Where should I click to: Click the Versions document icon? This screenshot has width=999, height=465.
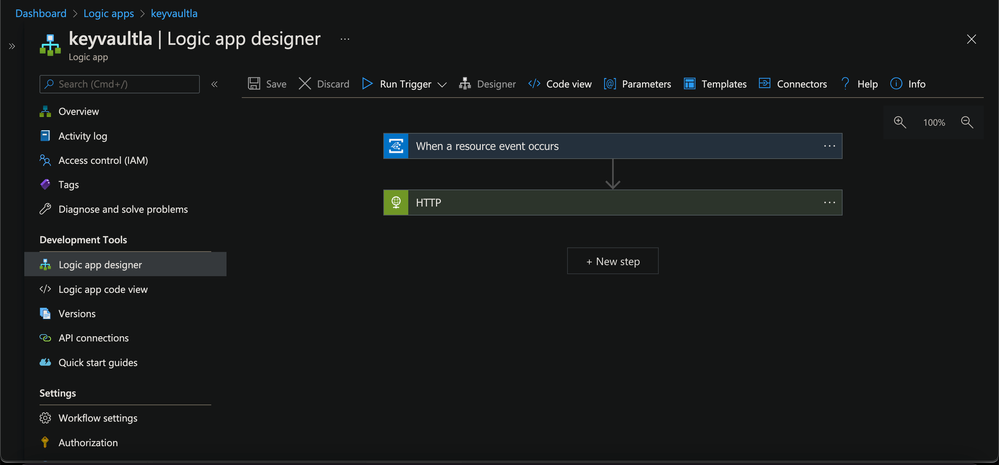(x=45, y=313)
